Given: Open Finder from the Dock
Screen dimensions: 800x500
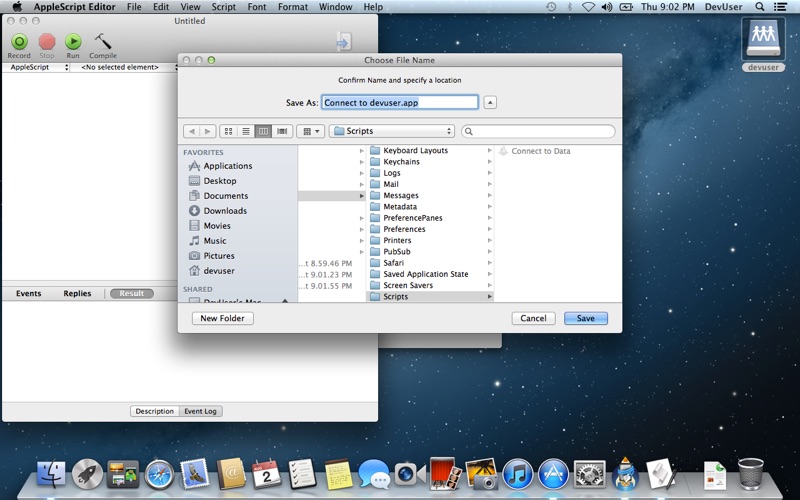Looking at the screenshot, I should point(51,474).
